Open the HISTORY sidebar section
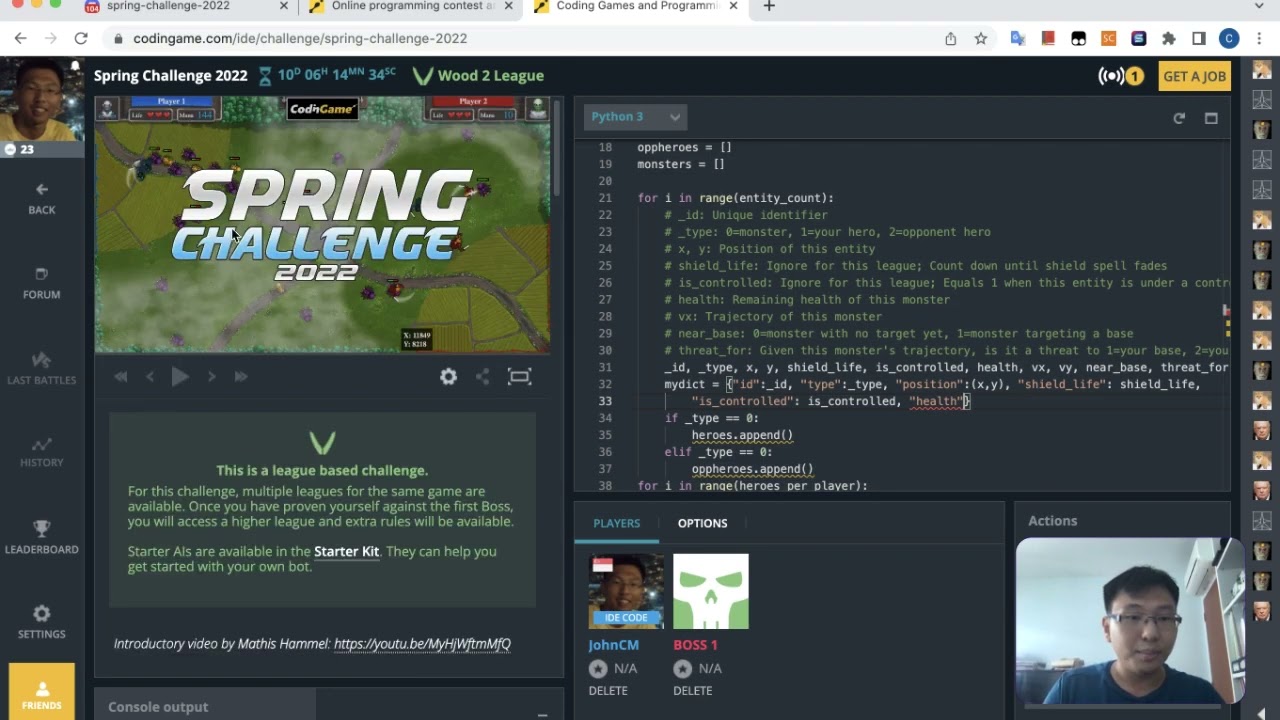Viewport: 1280px width, 720px height. [42, 452]
